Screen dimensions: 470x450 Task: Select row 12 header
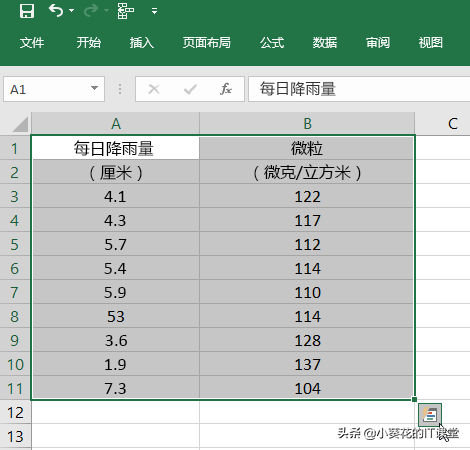15,412
